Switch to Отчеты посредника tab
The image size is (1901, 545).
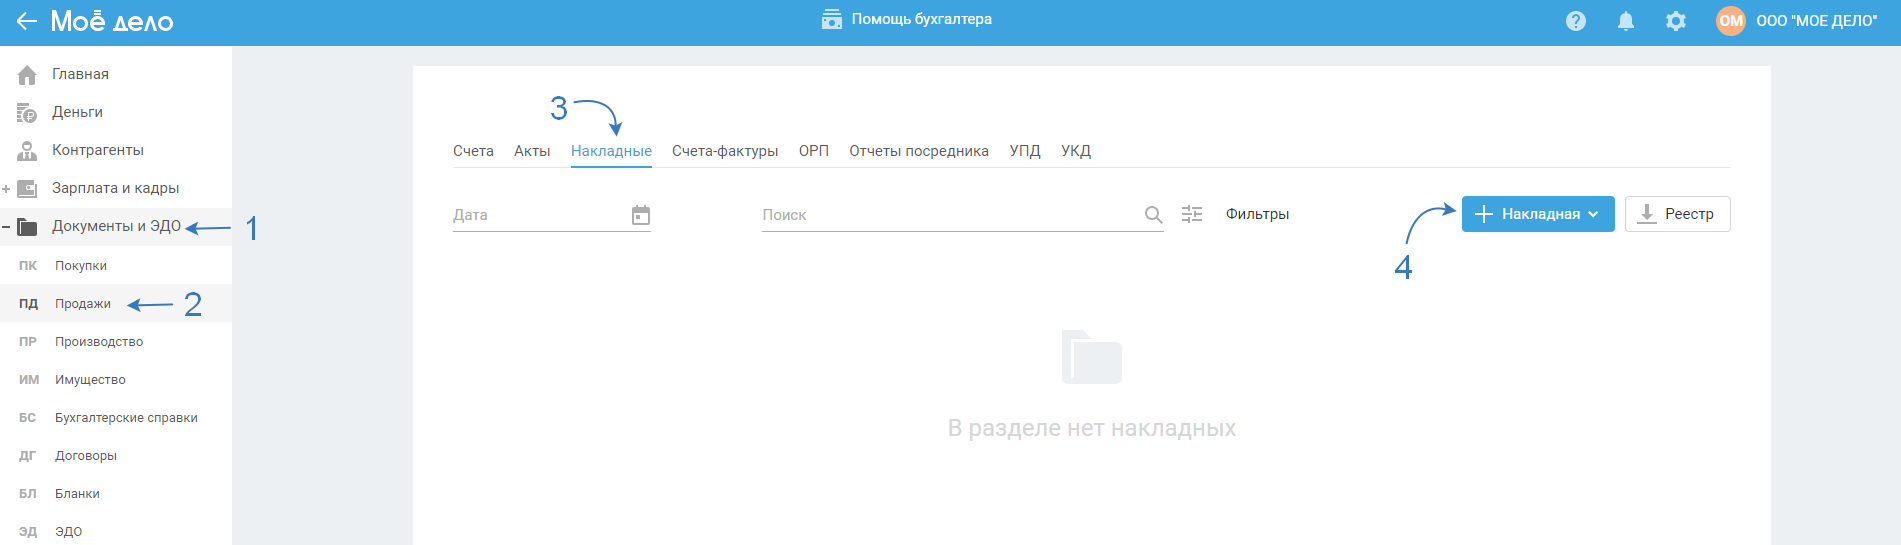(919, 151)
